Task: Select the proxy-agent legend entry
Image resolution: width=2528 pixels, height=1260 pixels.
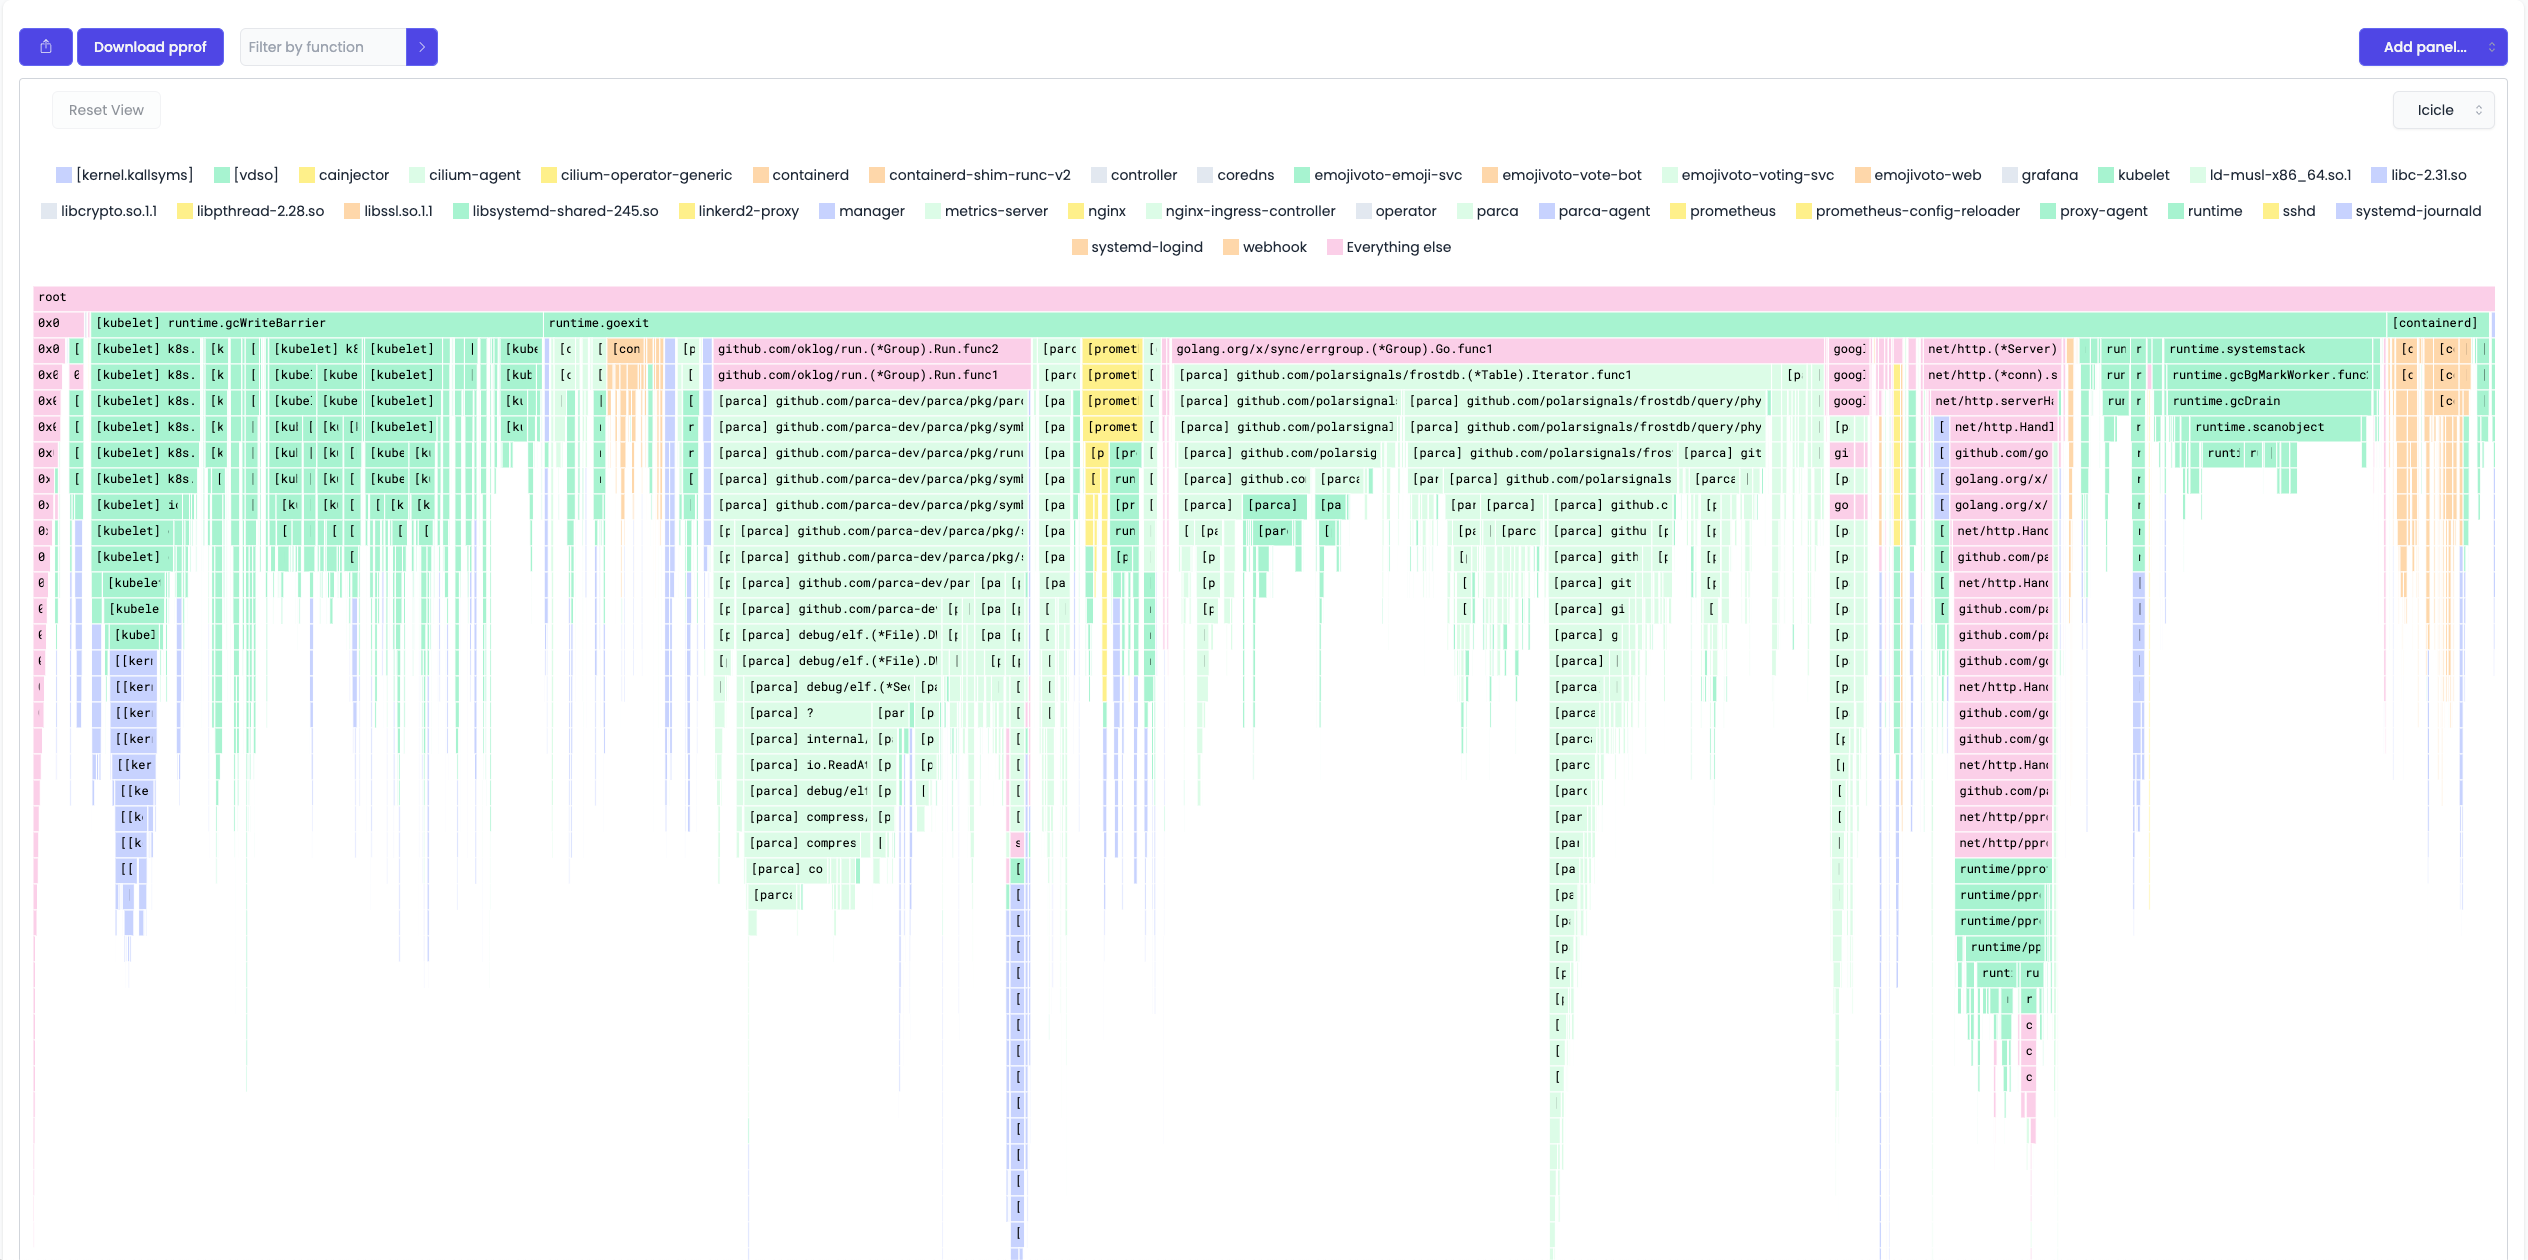Action: pyautogui.click(x=2094, y=211)
